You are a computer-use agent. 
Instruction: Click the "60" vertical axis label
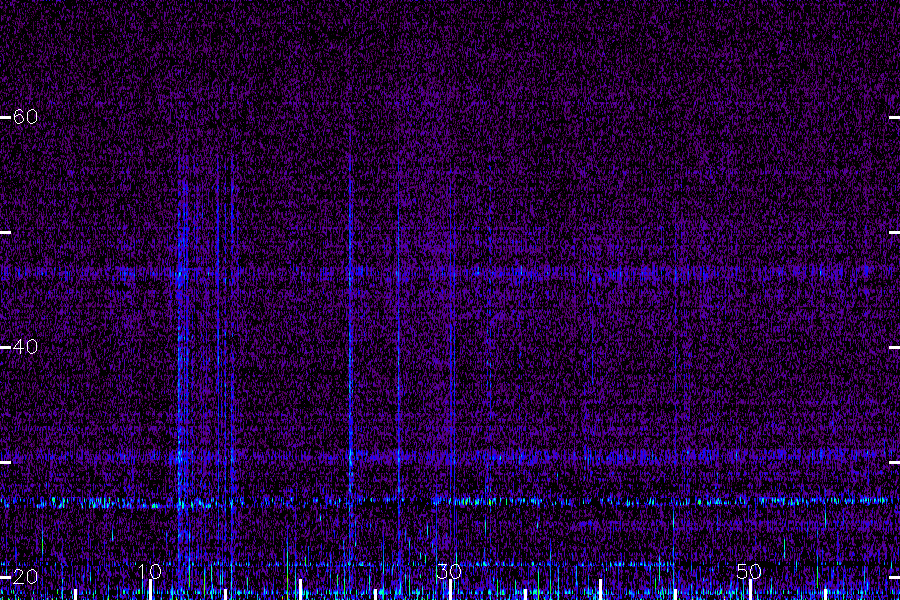[25, 117]
